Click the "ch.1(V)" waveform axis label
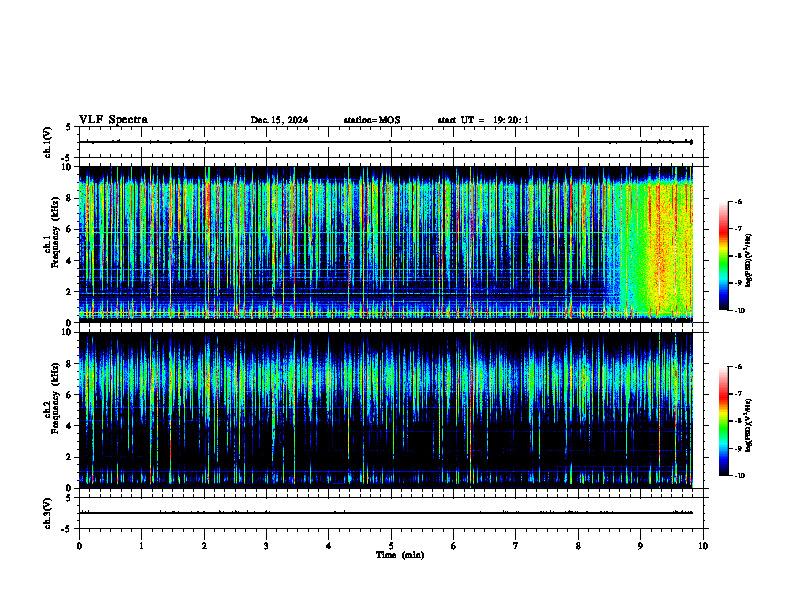 pos(48,142)
